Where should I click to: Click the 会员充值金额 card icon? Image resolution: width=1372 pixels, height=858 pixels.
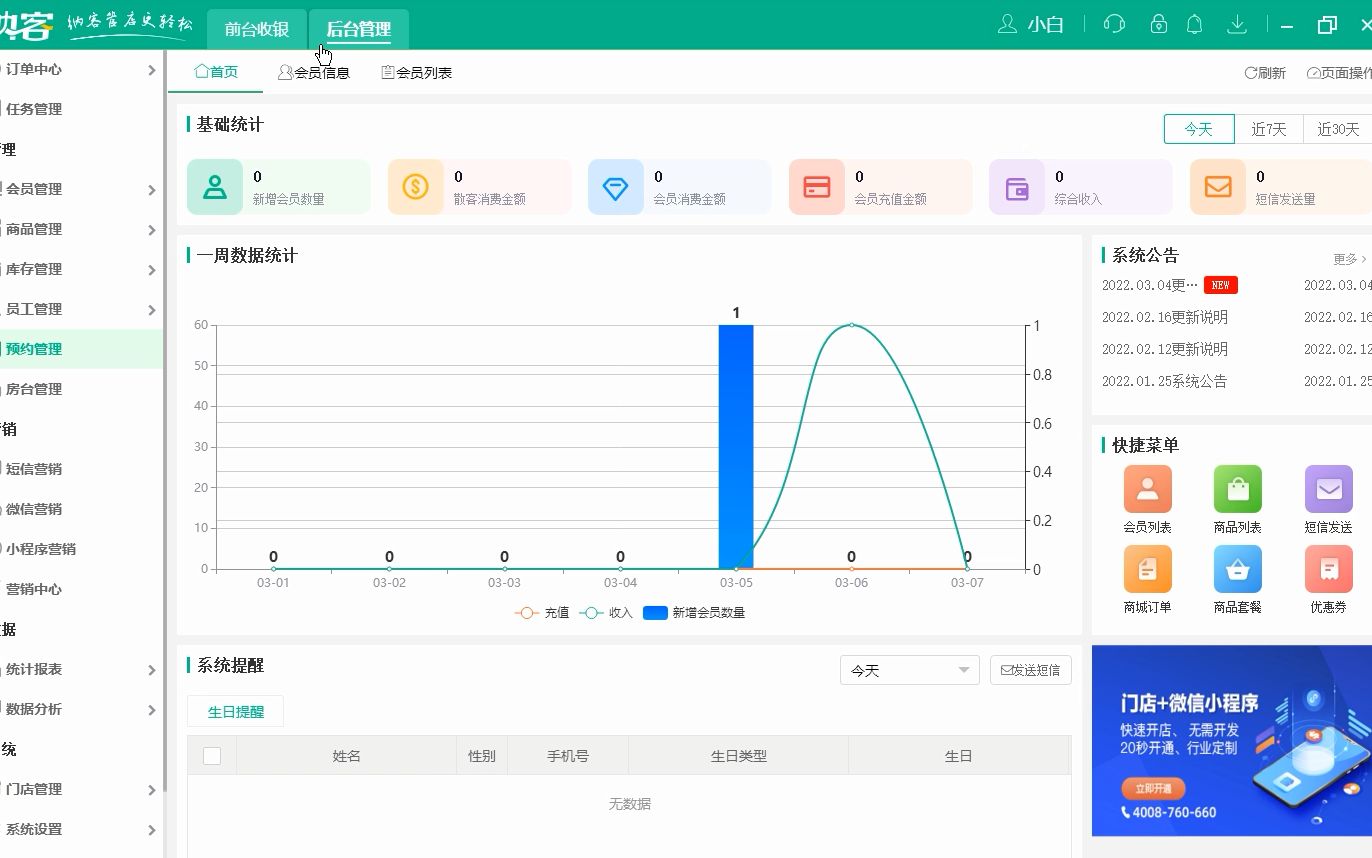coord(817,187)
